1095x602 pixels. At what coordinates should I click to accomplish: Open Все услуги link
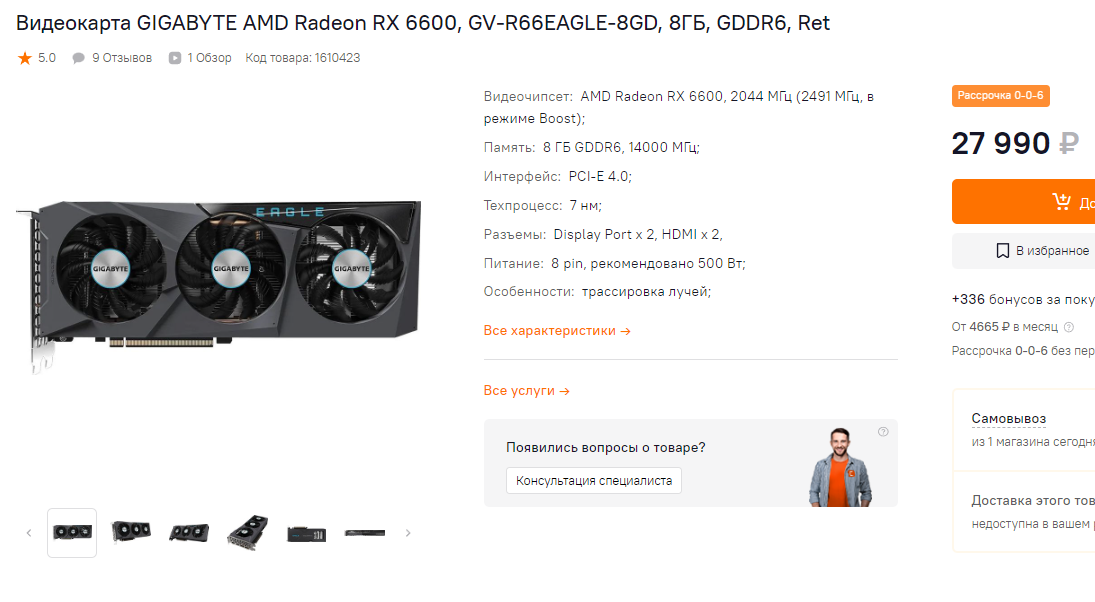click(x=527, y=390)
